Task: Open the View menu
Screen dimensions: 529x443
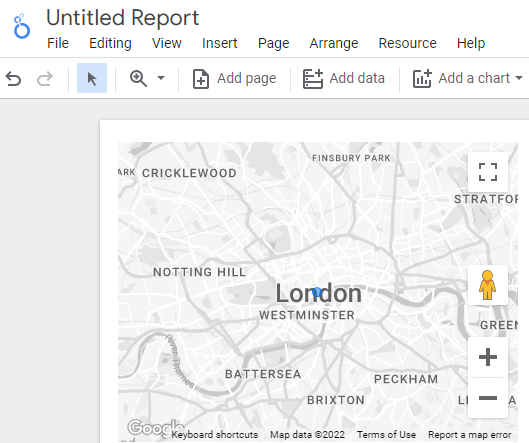Action: pos(167,43)
